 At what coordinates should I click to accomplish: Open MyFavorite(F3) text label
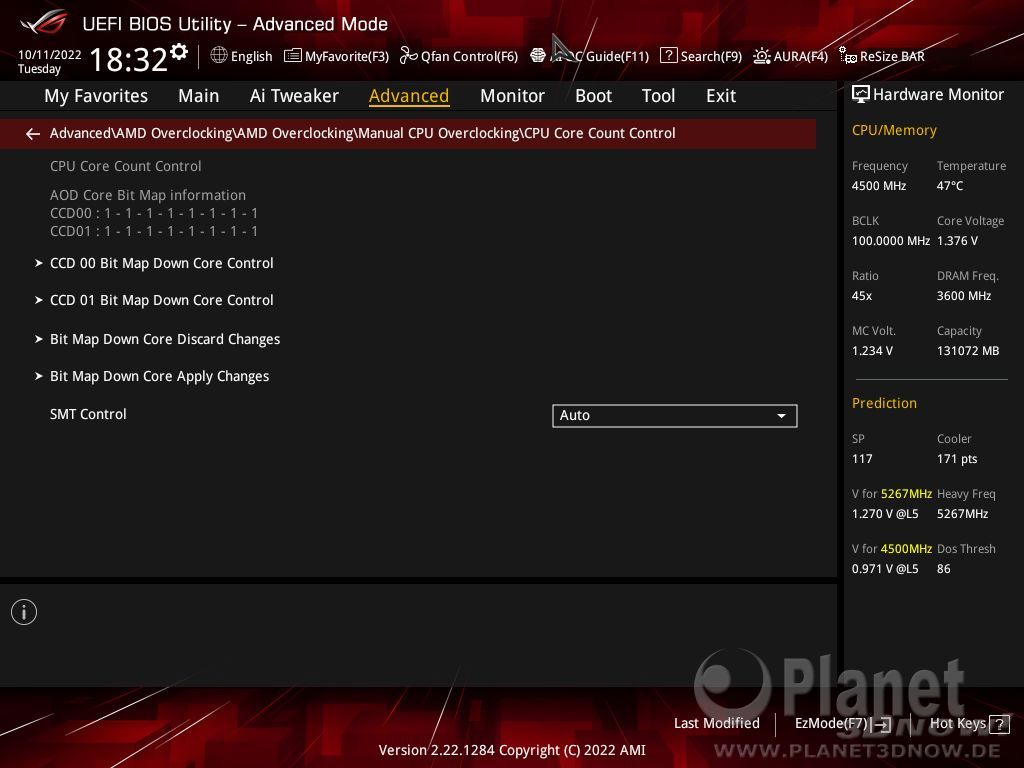point(347,57)
